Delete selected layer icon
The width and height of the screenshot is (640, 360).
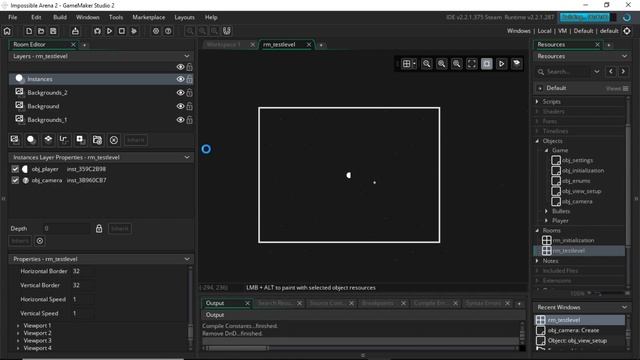(x=114, y=140)
